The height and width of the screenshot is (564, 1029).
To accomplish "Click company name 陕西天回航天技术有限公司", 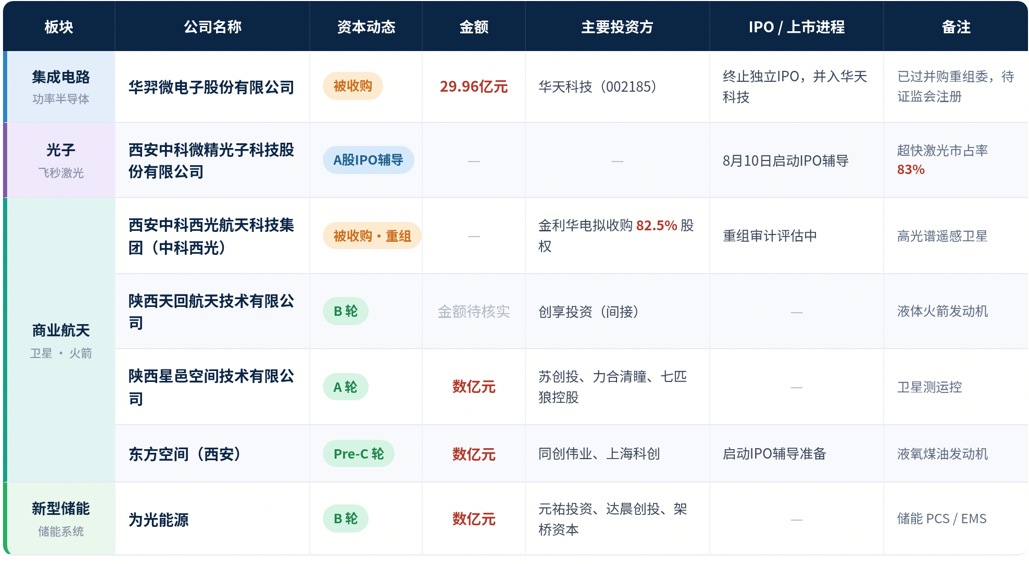I will [211, 311].
